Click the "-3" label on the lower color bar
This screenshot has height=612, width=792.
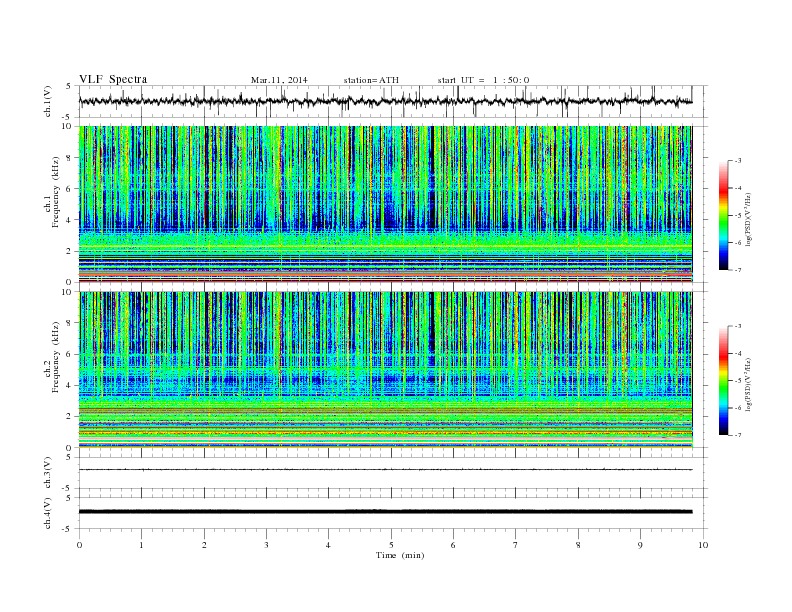[737, 327]
